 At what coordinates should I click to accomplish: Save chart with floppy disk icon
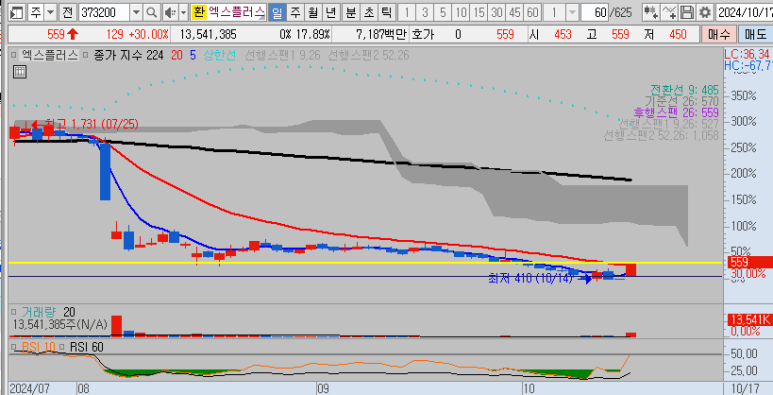(x=687, y=12)
